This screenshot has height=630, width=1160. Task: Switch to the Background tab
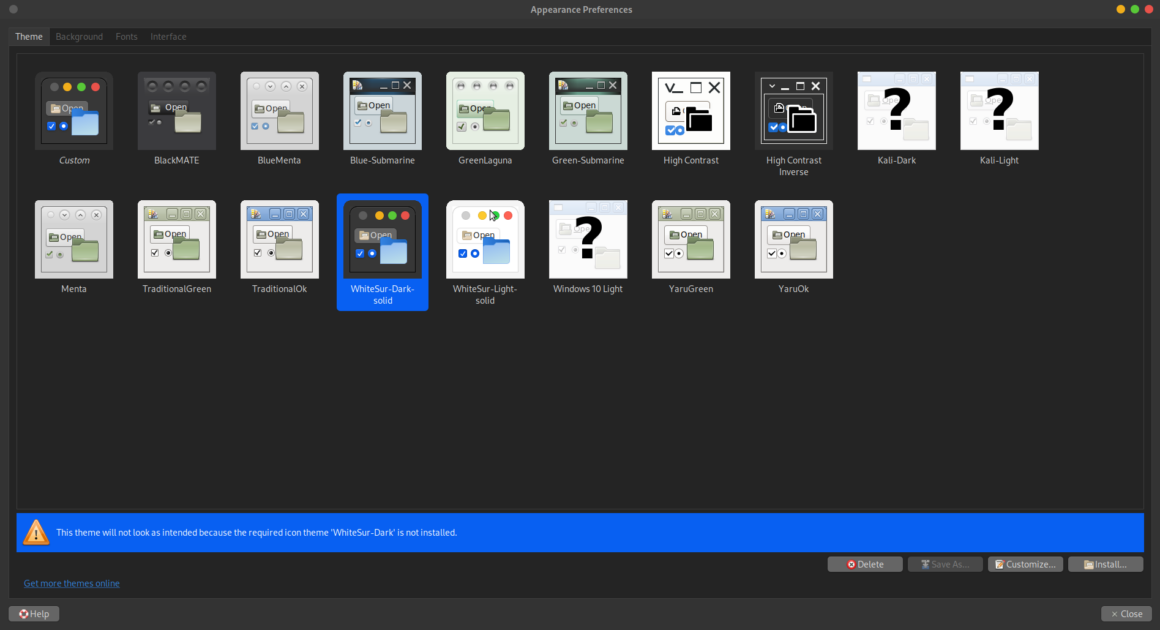click(79, 36)
